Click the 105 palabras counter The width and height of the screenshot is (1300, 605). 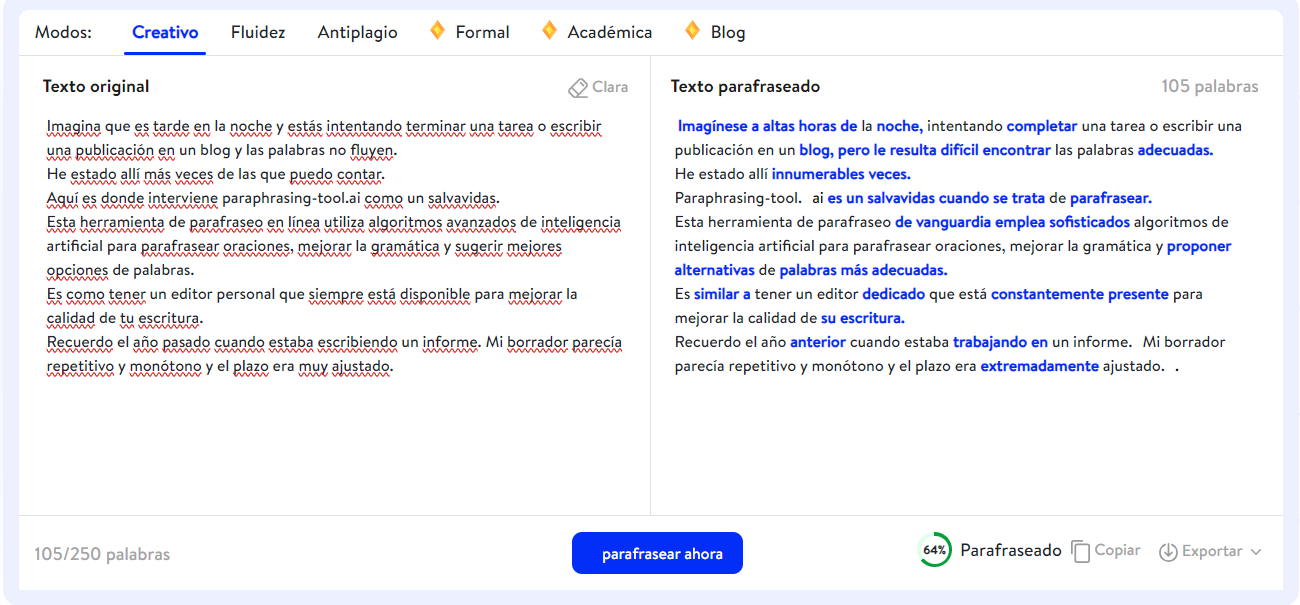pyautogui.click(x=1210, y=87)
